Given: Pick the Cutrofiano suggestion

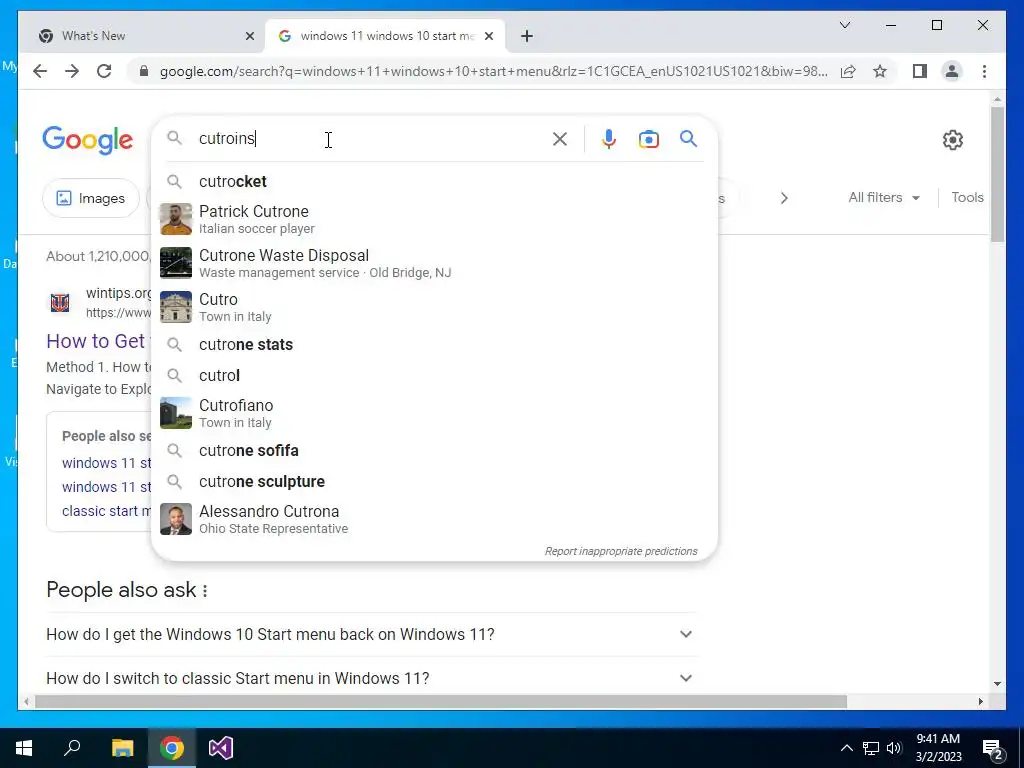Looking at the screenshot, I should tap(434, 413).
